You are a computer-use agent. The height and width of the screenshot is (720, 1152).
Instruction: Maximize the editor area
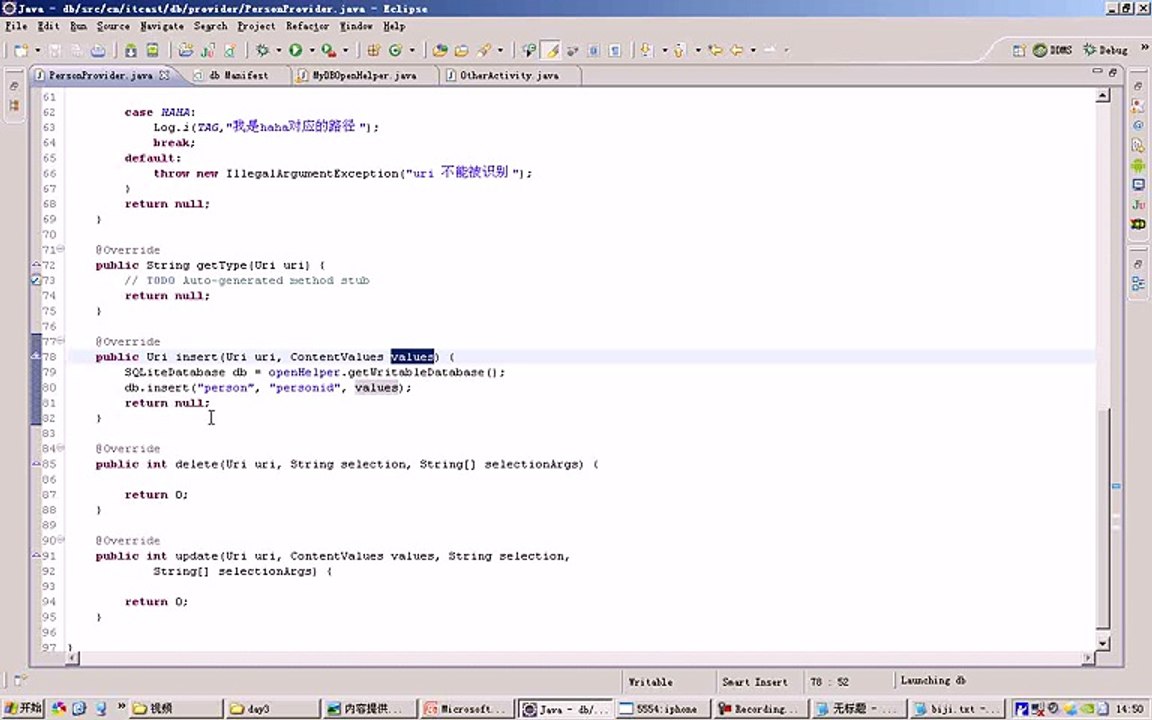pos(1112,72)
